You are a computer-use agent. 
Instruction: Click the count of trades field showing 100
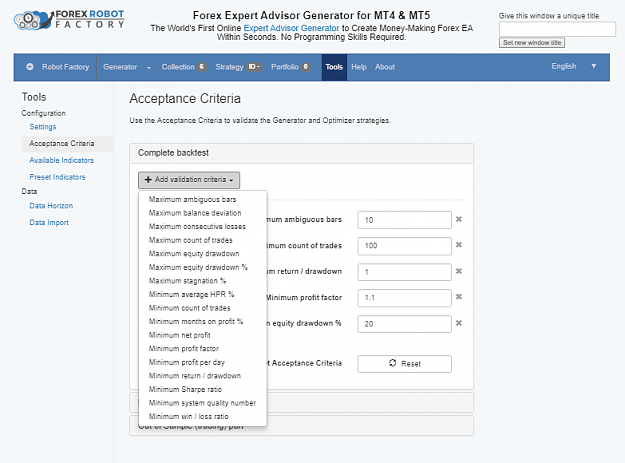(405, 246)
